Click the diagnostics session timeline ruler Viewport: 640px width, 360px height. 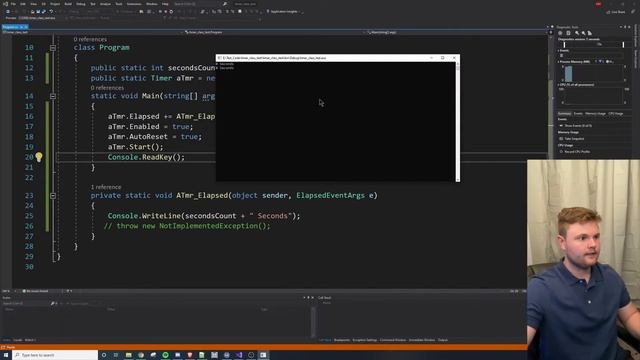pos(594,44)
